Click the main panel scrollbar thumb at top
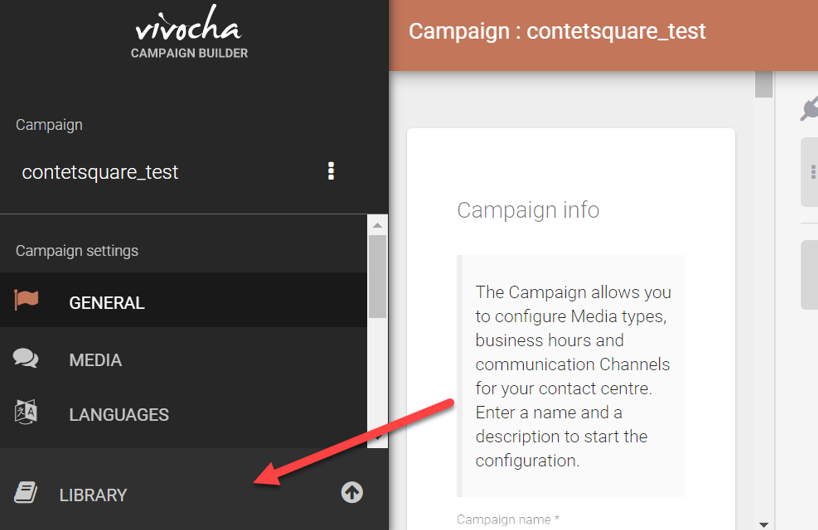 [764, 84]
